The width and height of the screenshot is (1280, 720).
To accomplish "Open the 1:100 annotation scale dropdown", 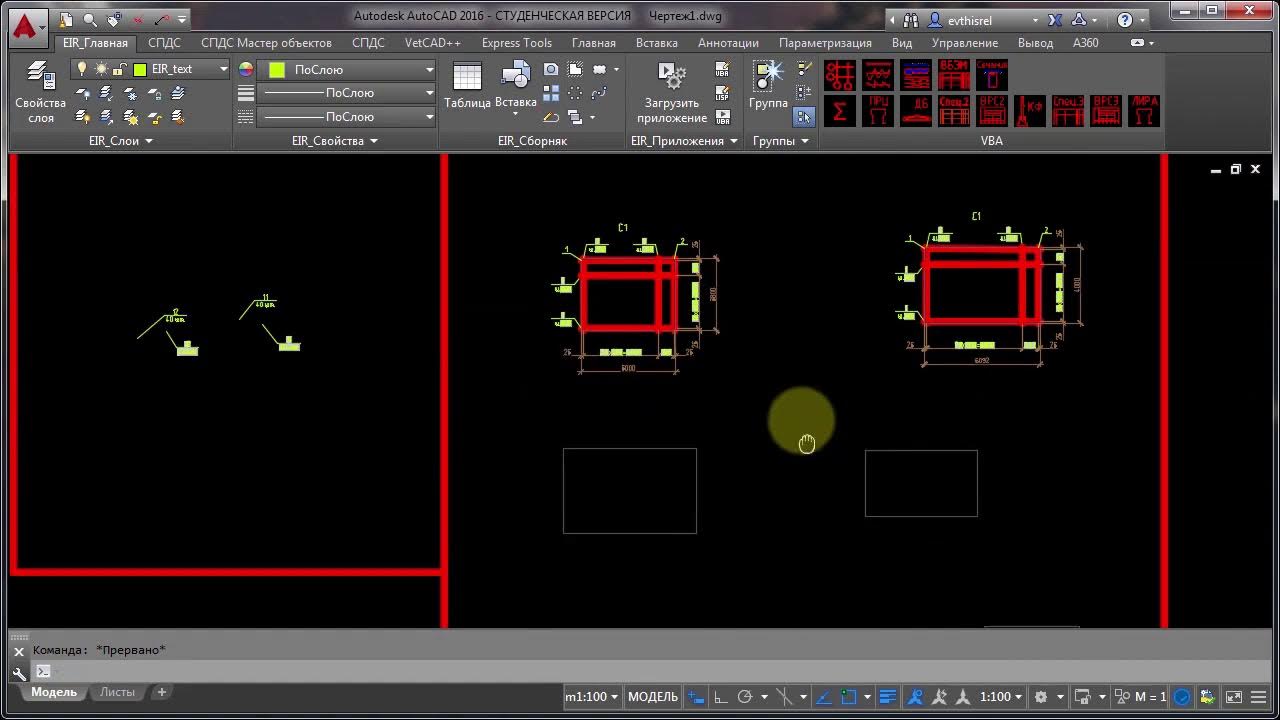I will pyautogui.click(x=1002, y=697).
